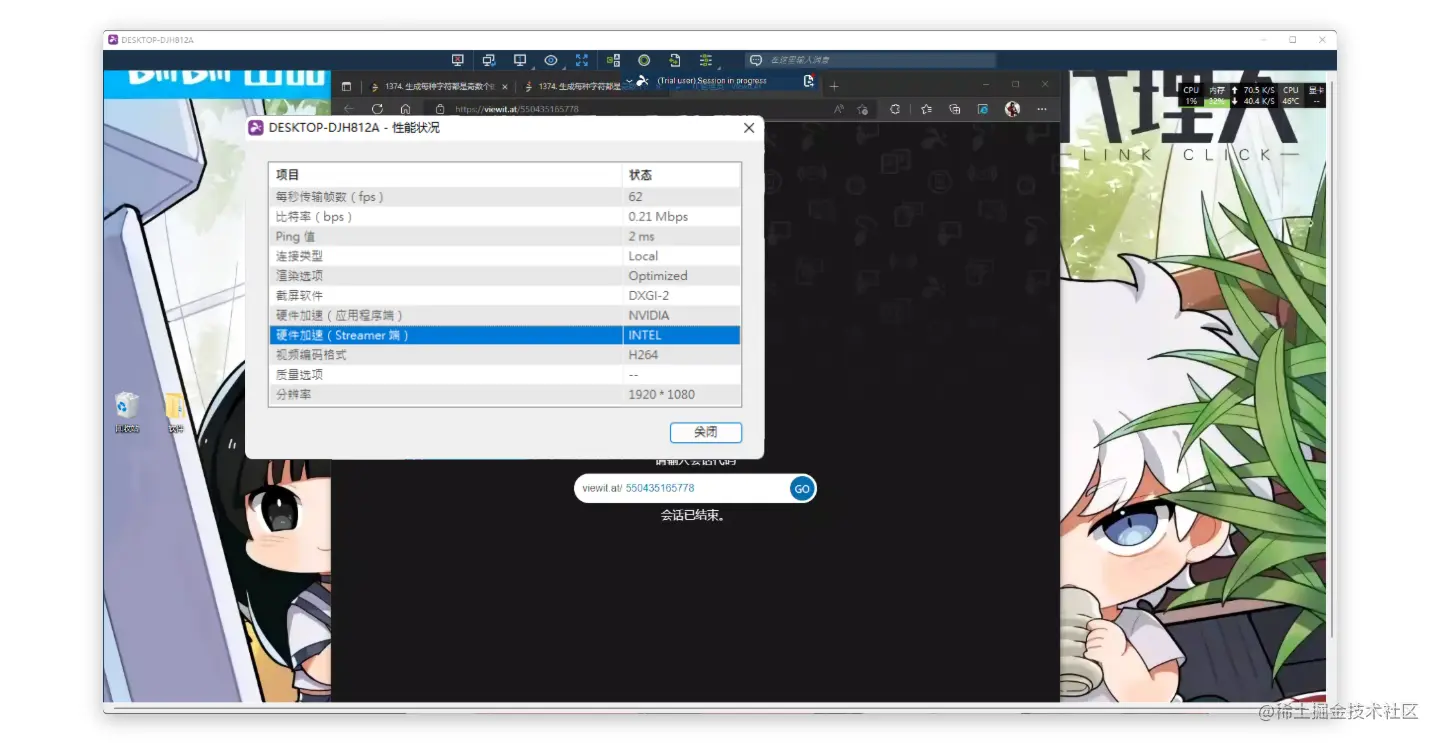Select the 每秒传输帧数 (fps) row
The width and height of the screenshot is (1440, 743).
click(505, 197)
